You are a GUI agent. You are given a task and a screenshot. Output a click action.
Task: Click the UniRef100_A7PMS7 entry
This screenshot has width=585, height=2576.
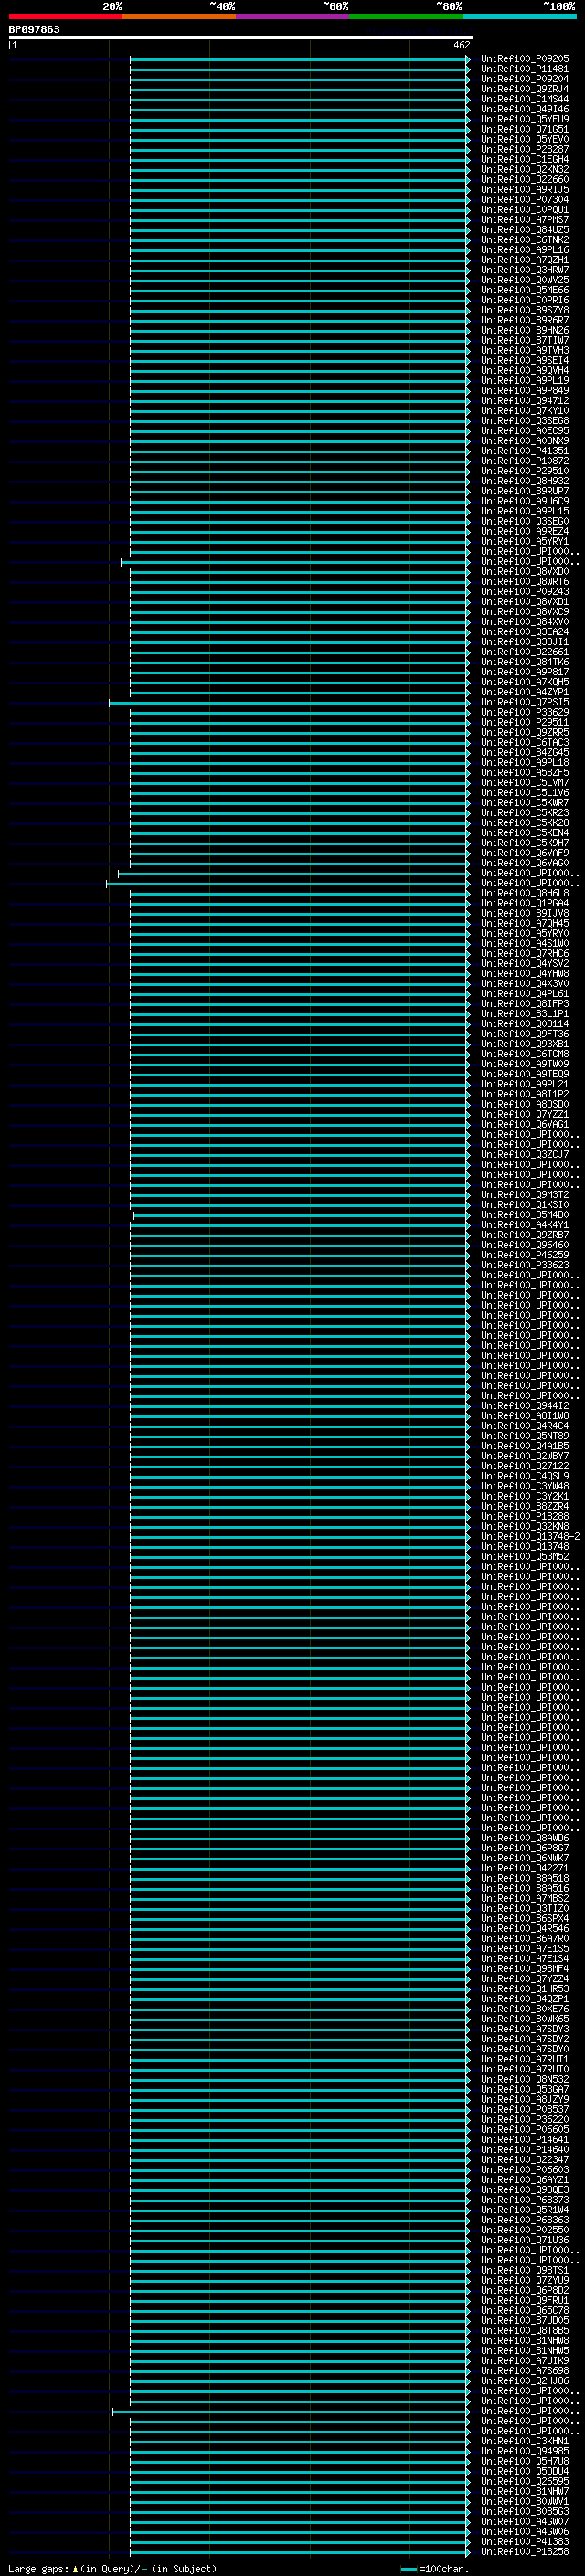[525, 220]
